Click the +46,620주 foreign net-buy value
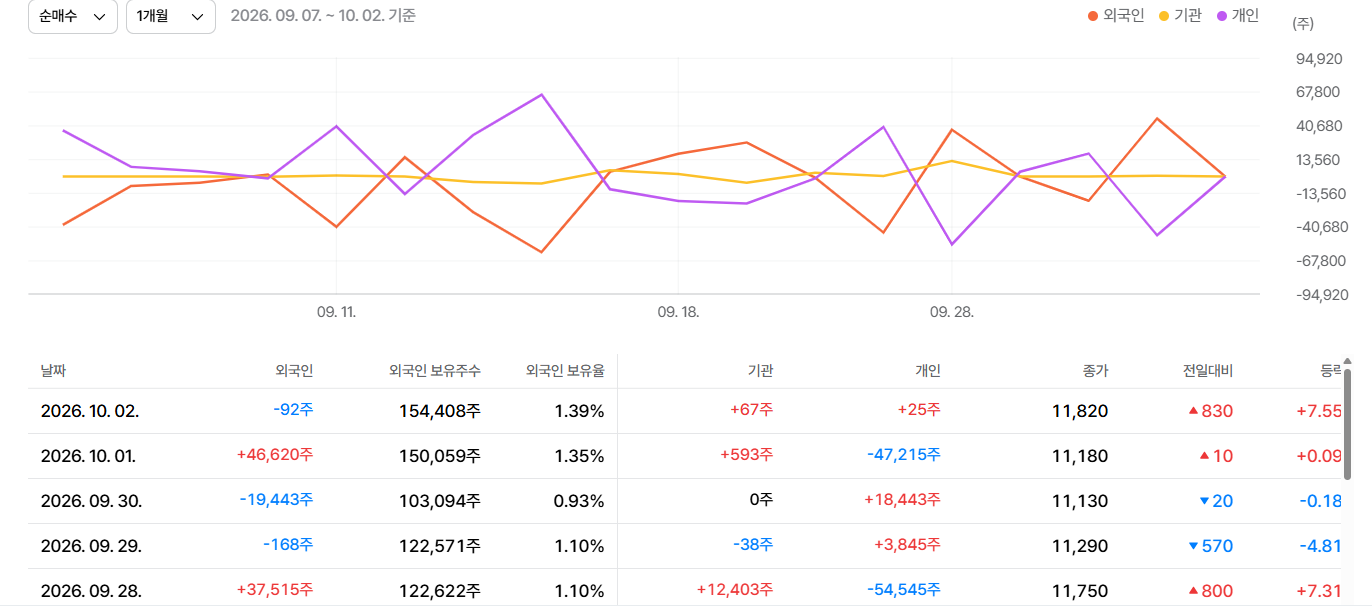This screenshot has height=606, width=1372. click(x=275, y=455)
